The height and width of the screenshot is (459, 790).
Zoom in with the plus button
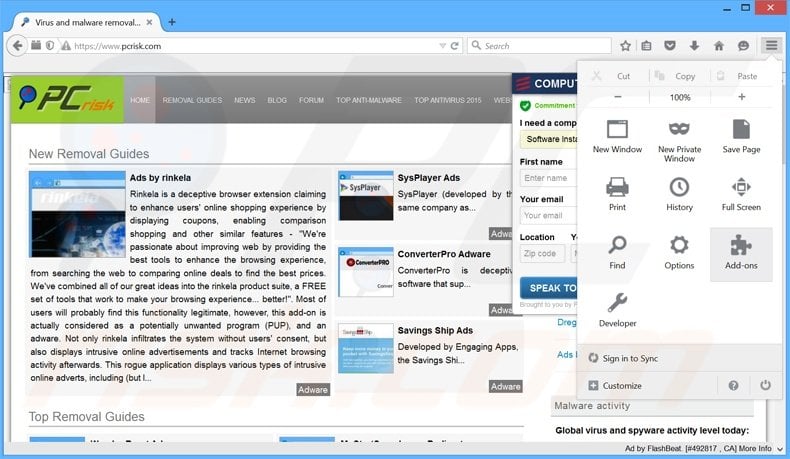click(742, 97)
